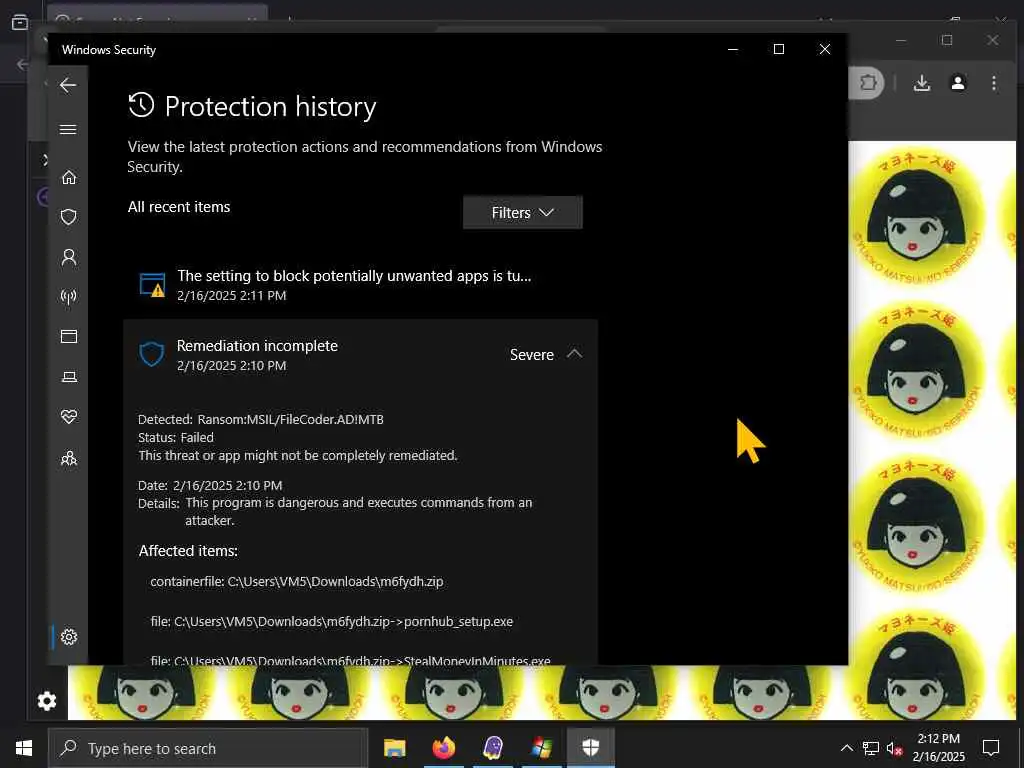Open Device security laptop icon
This screenshot has width=1024, height=768.
pyautogui.click(x=69, y=377)
